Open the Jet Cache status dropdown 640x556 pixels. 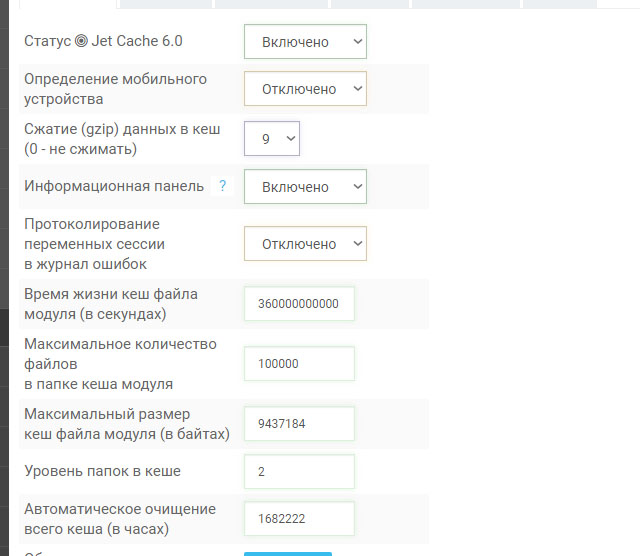coord(305,42)
